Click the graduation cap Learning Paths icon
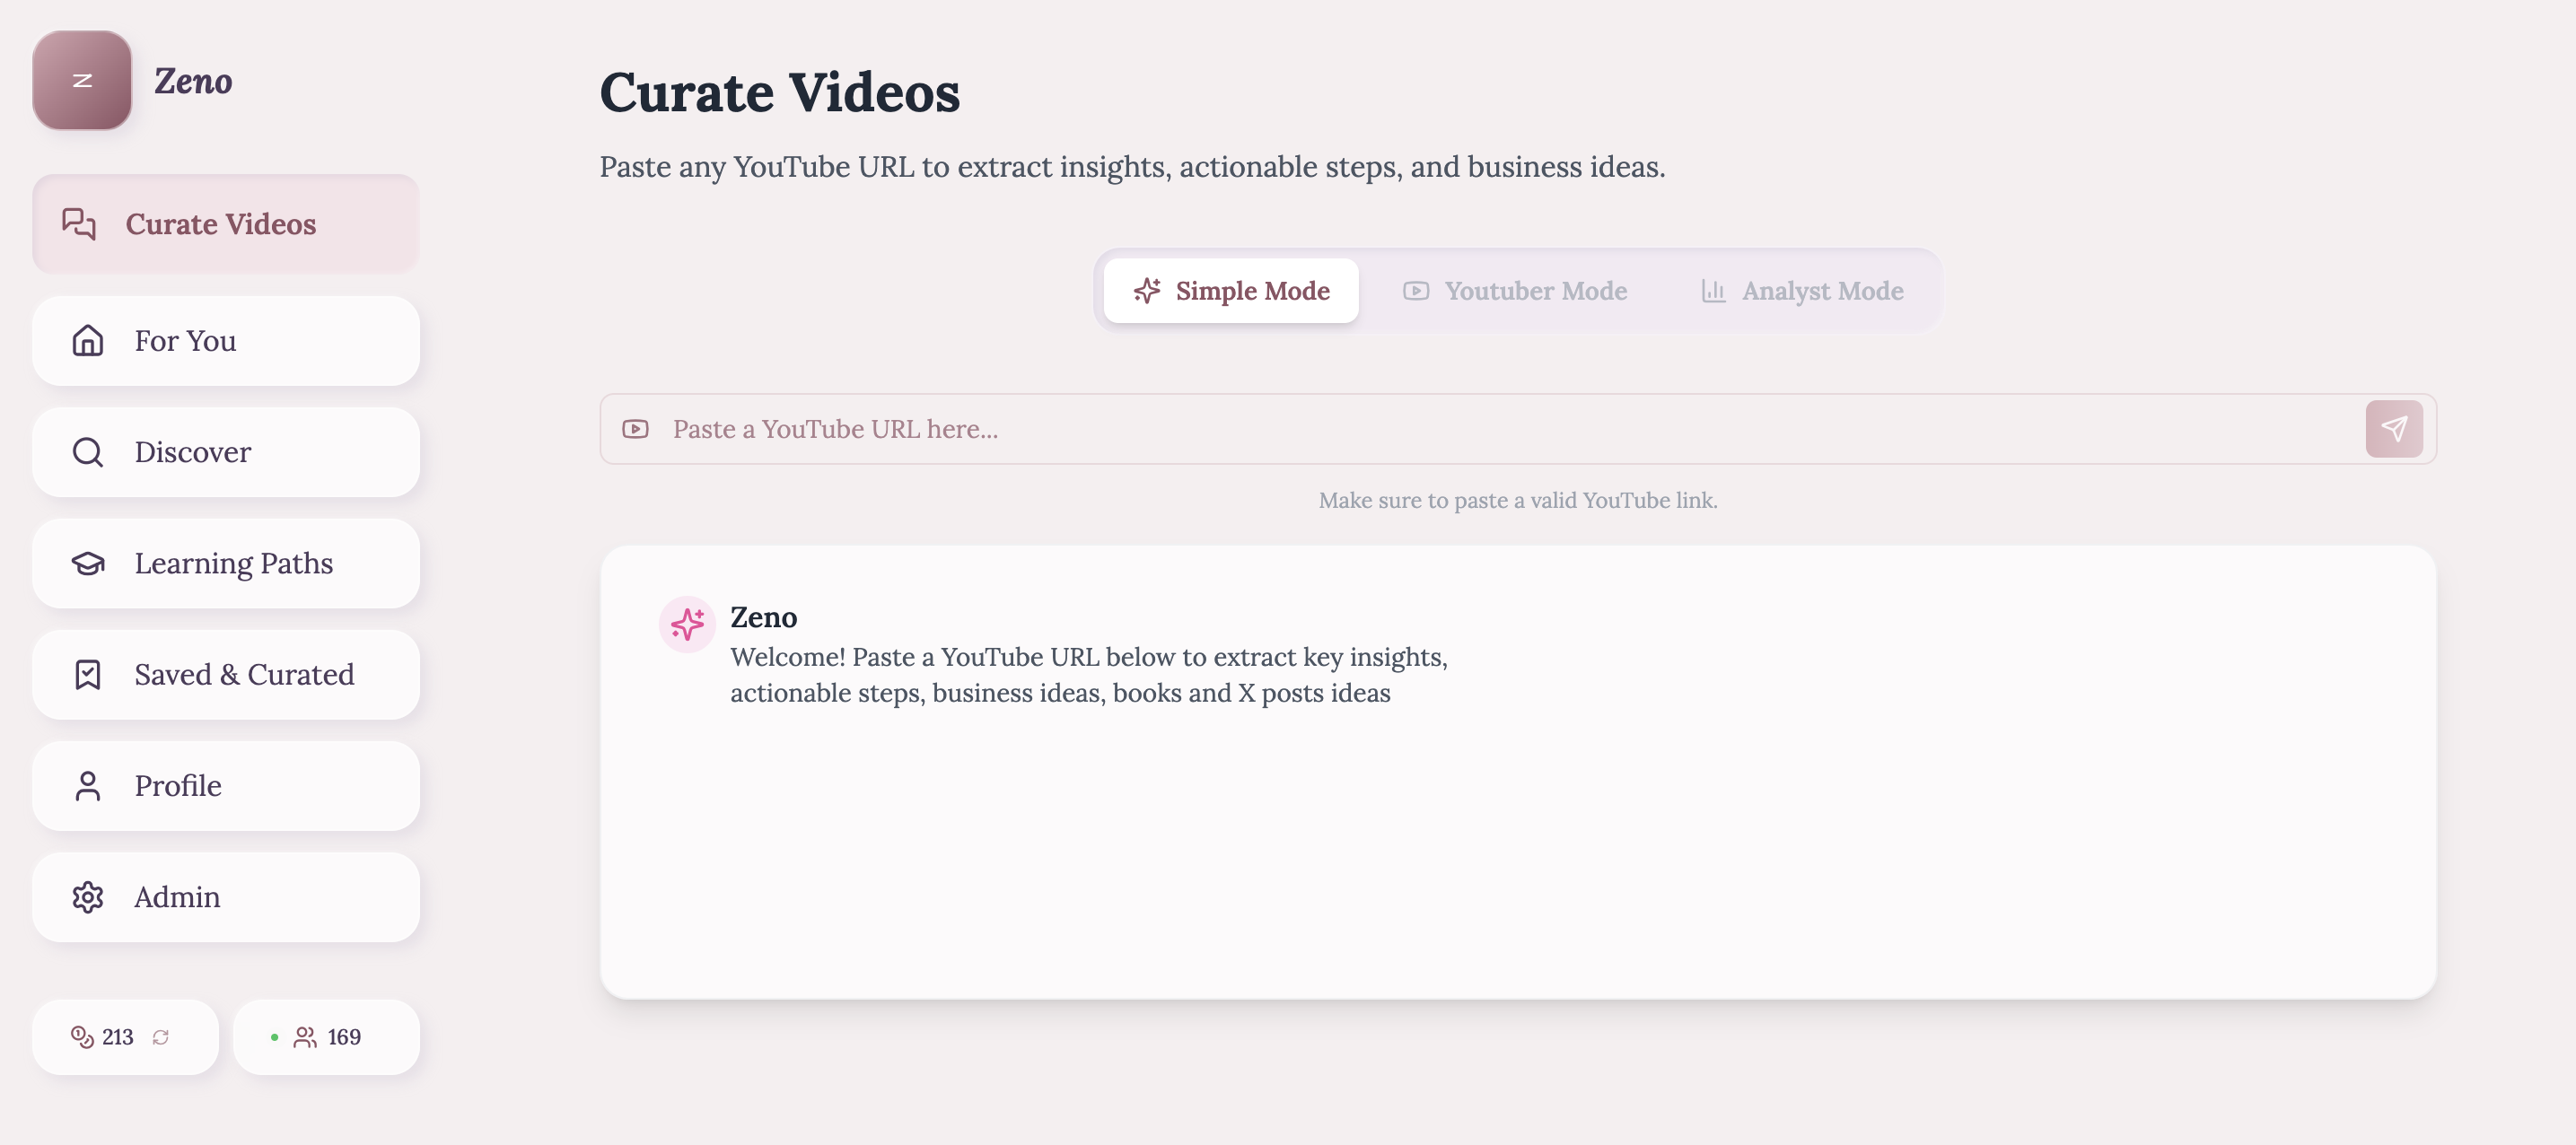The height and width of the screenshot is (1145, 2576). click(x=88, y=564)
